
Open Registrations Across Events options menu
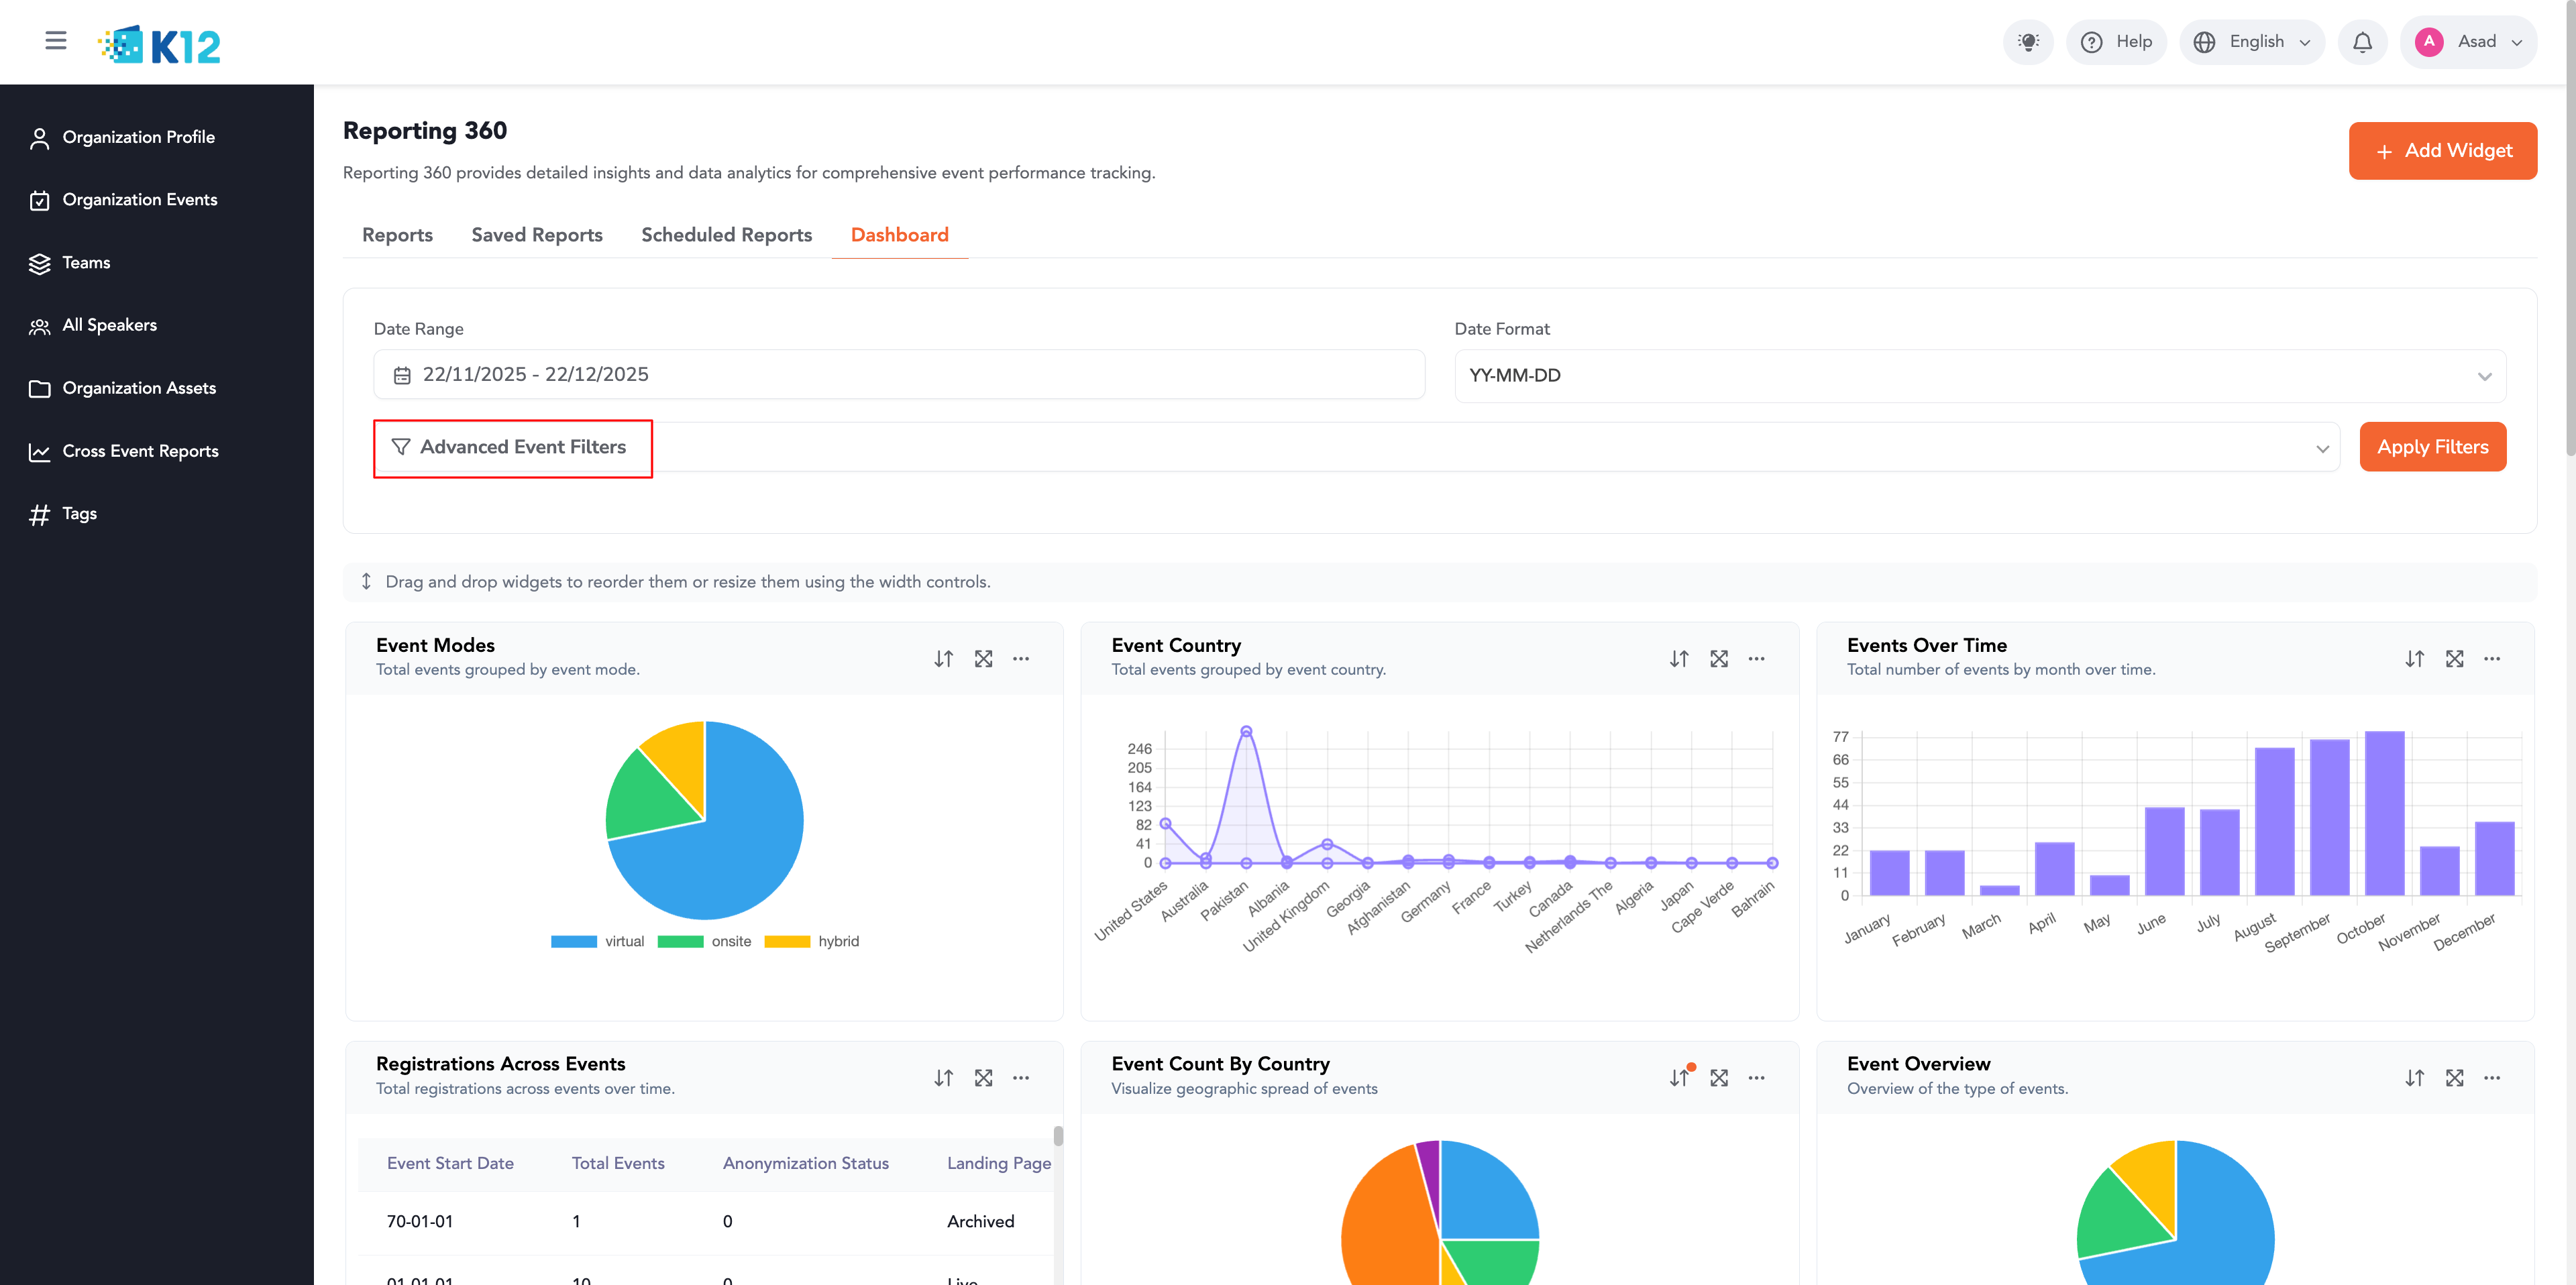(x=1020, y=1078)
